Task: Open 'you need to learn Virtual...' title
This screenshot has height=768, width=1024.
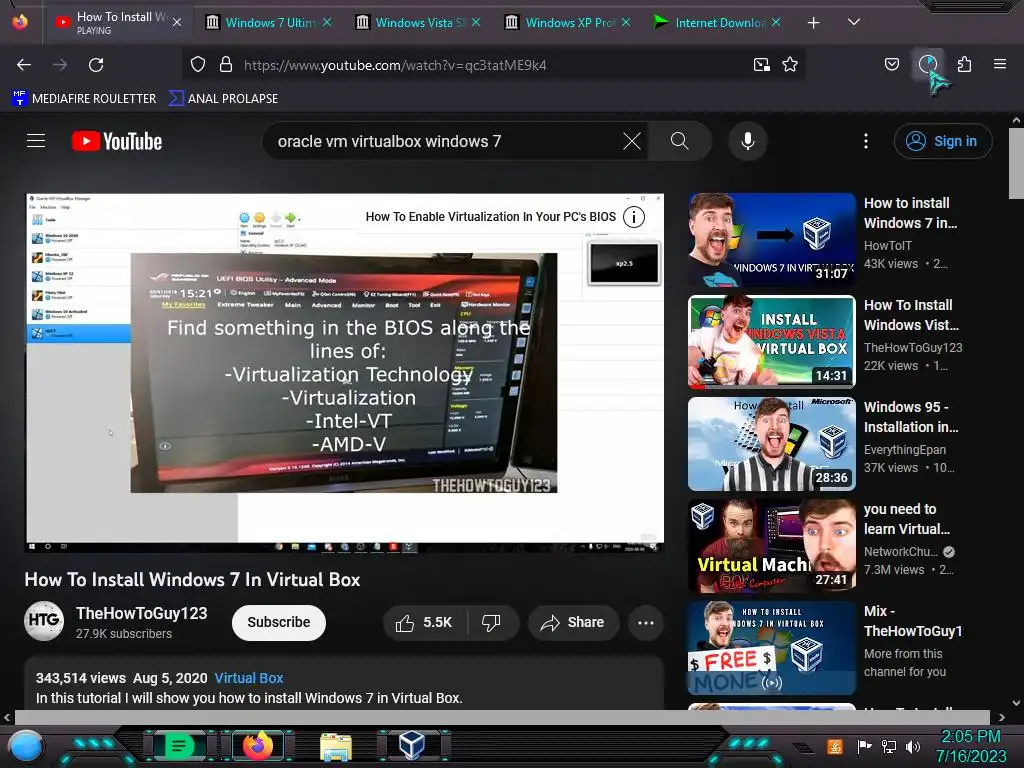Action: 907,519
